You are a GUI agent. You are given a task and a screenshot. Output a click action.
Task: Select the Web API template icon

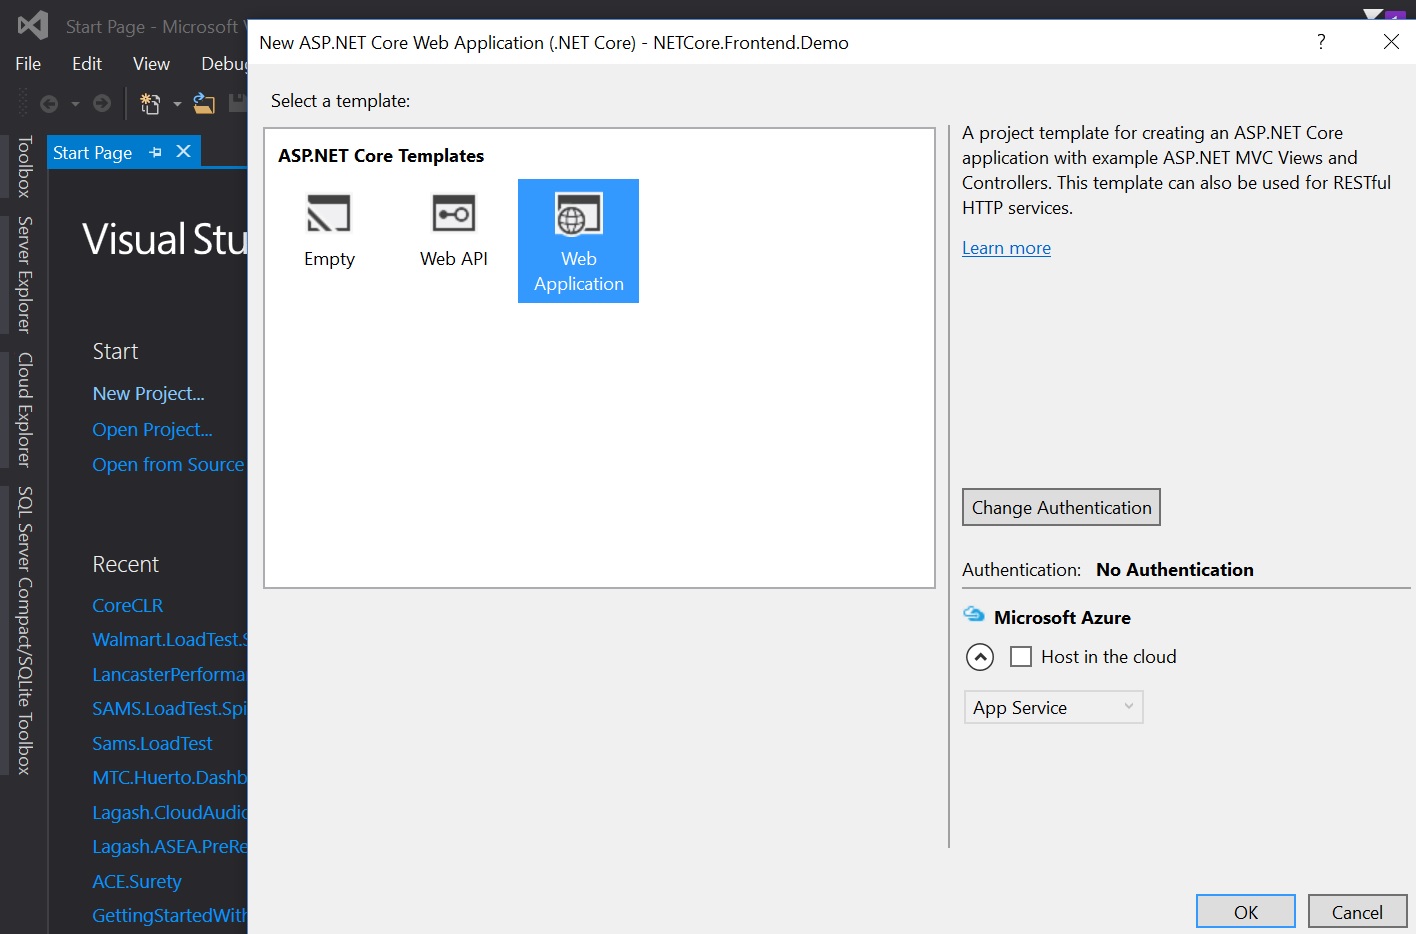(x=453, y=214)
